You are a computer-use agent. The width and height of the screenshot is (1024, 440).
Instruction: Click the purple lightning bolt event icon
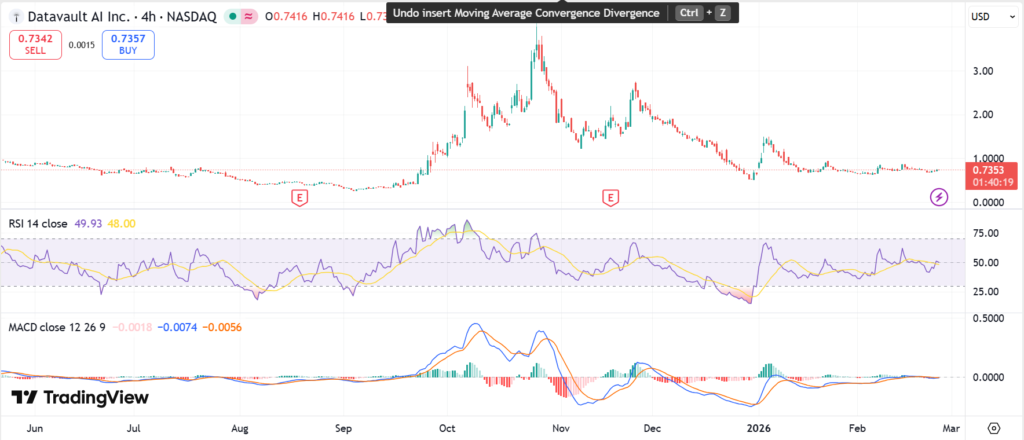(939, 196)
